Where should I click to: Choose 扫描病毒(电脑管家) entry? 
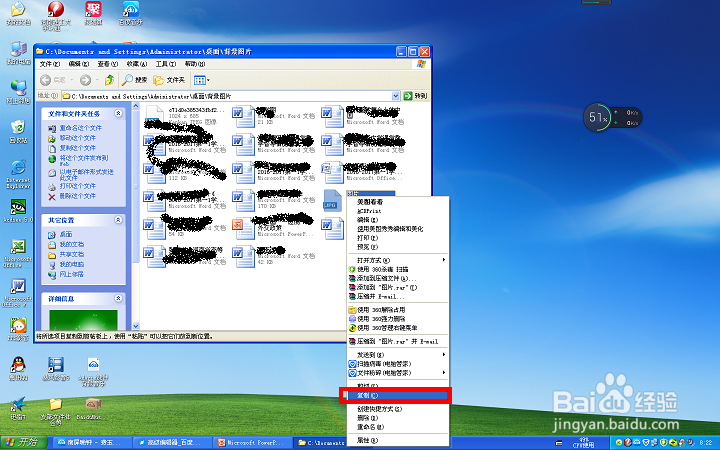tap(398, 364)
